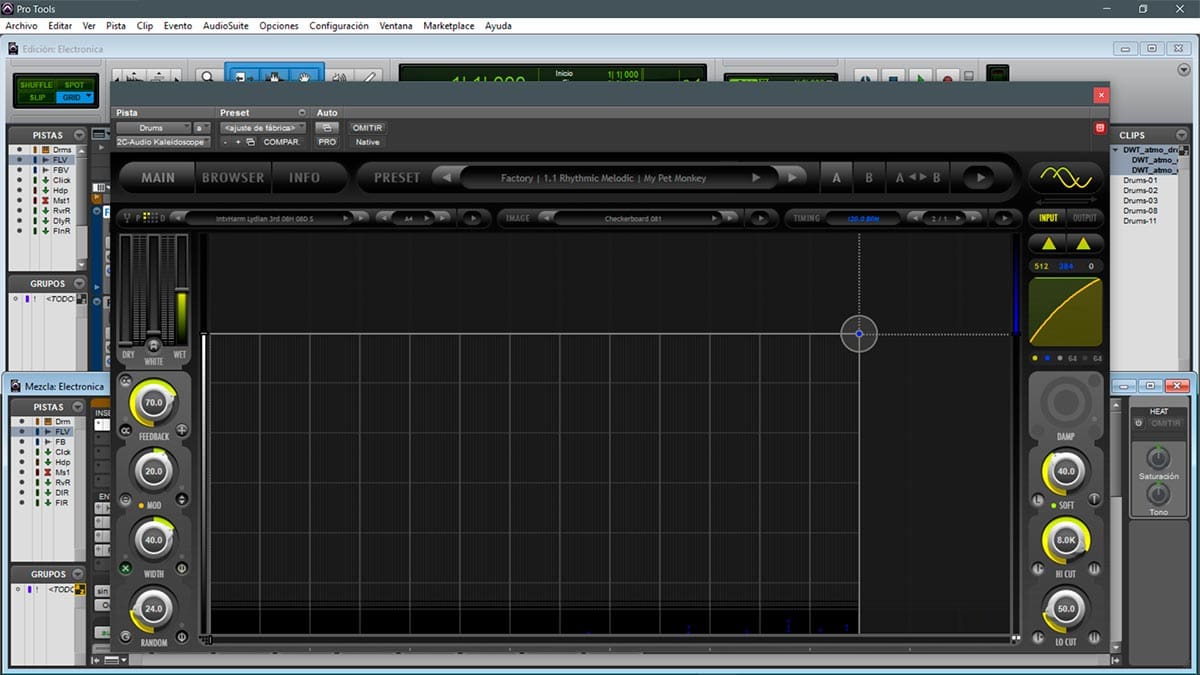
Task: Toggle the yellow MOD indicator light
Action: coord(141,506)
